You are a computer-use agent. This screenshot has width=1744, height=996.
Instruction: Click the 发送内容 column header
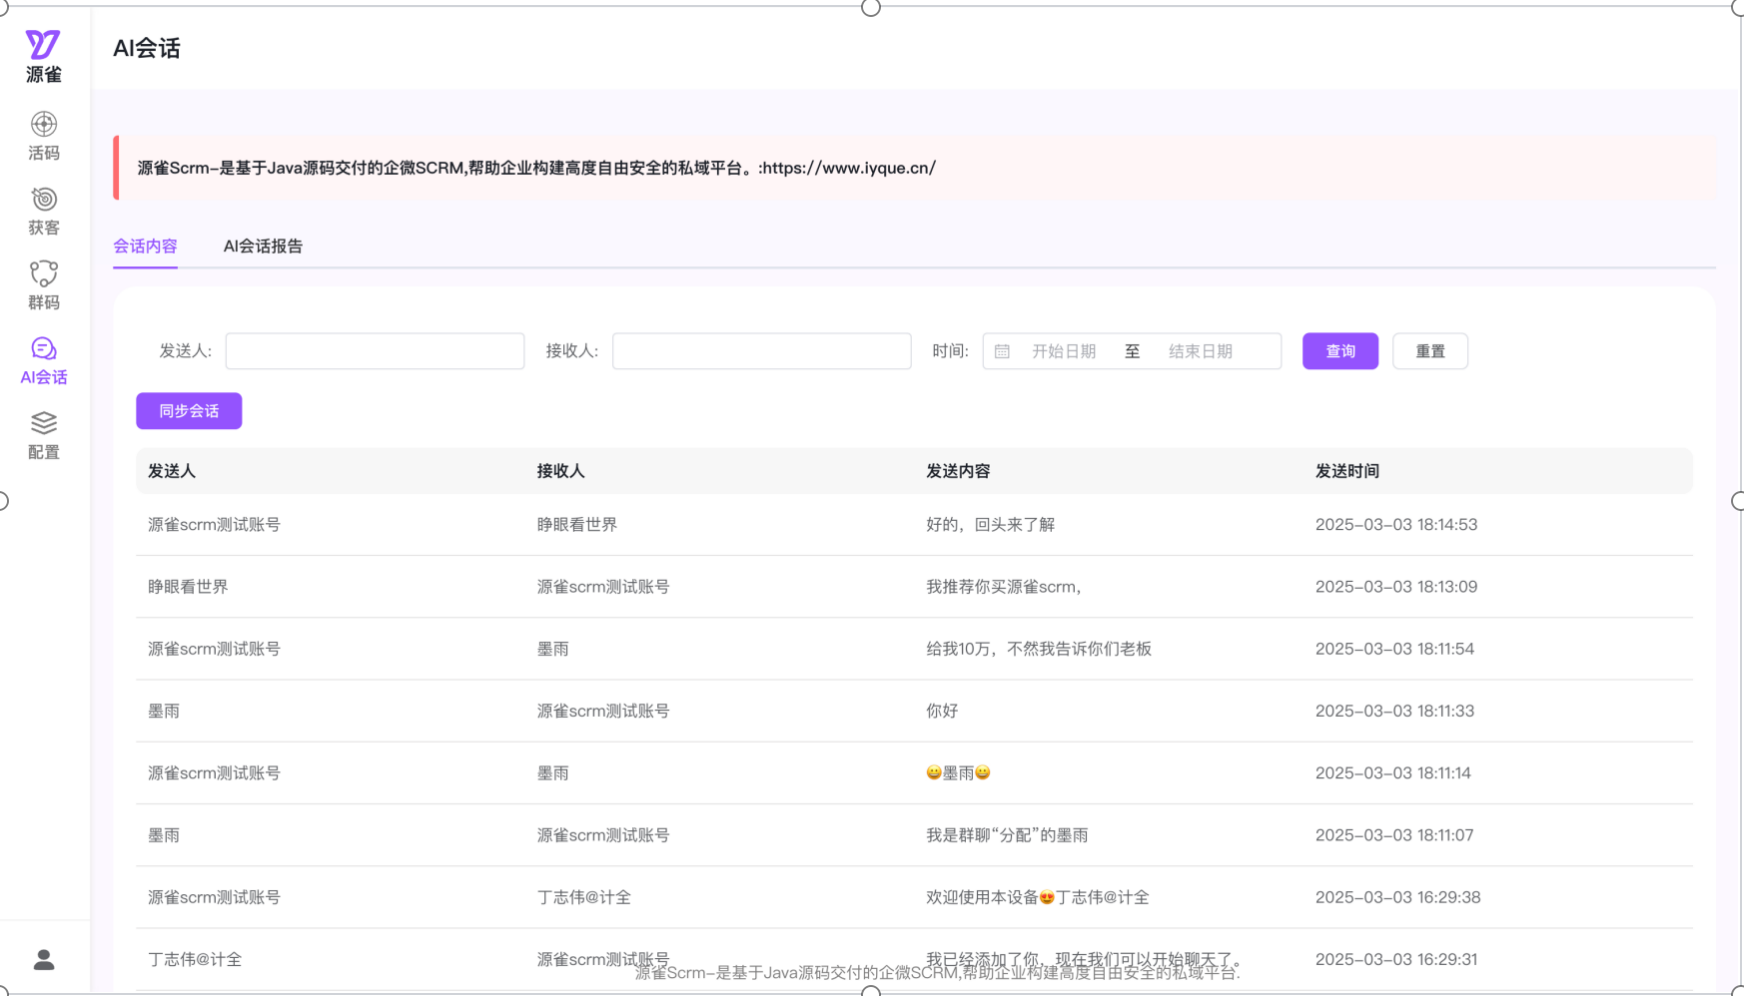pyautogui.click(x=957, y=471)
